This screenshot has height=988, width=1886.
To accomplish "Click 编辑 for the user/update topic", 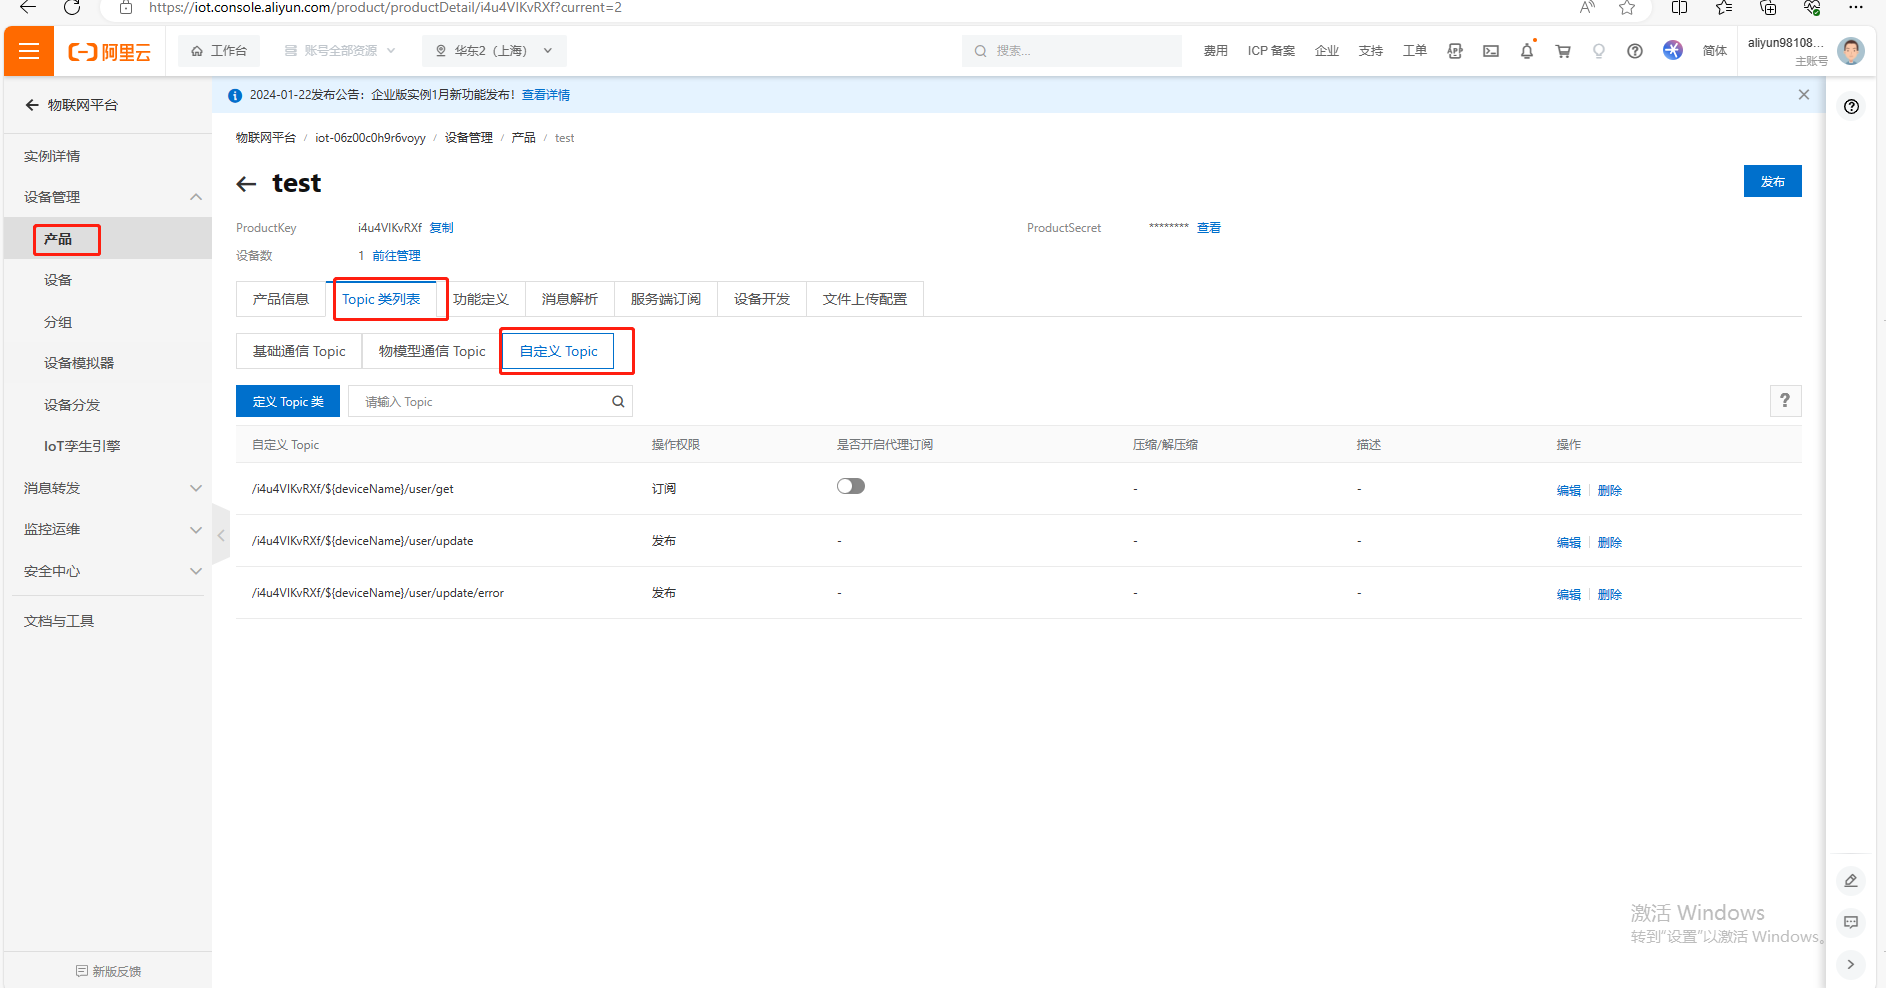I will [1568, 543].
